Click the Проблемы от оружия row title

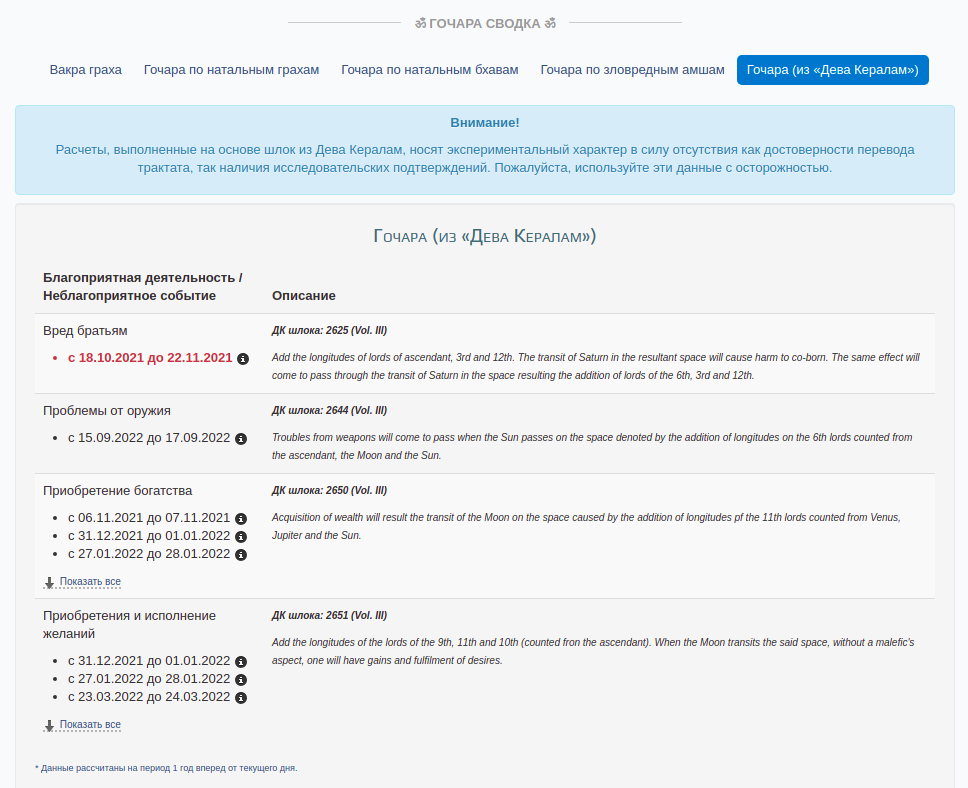coord(107,411)
